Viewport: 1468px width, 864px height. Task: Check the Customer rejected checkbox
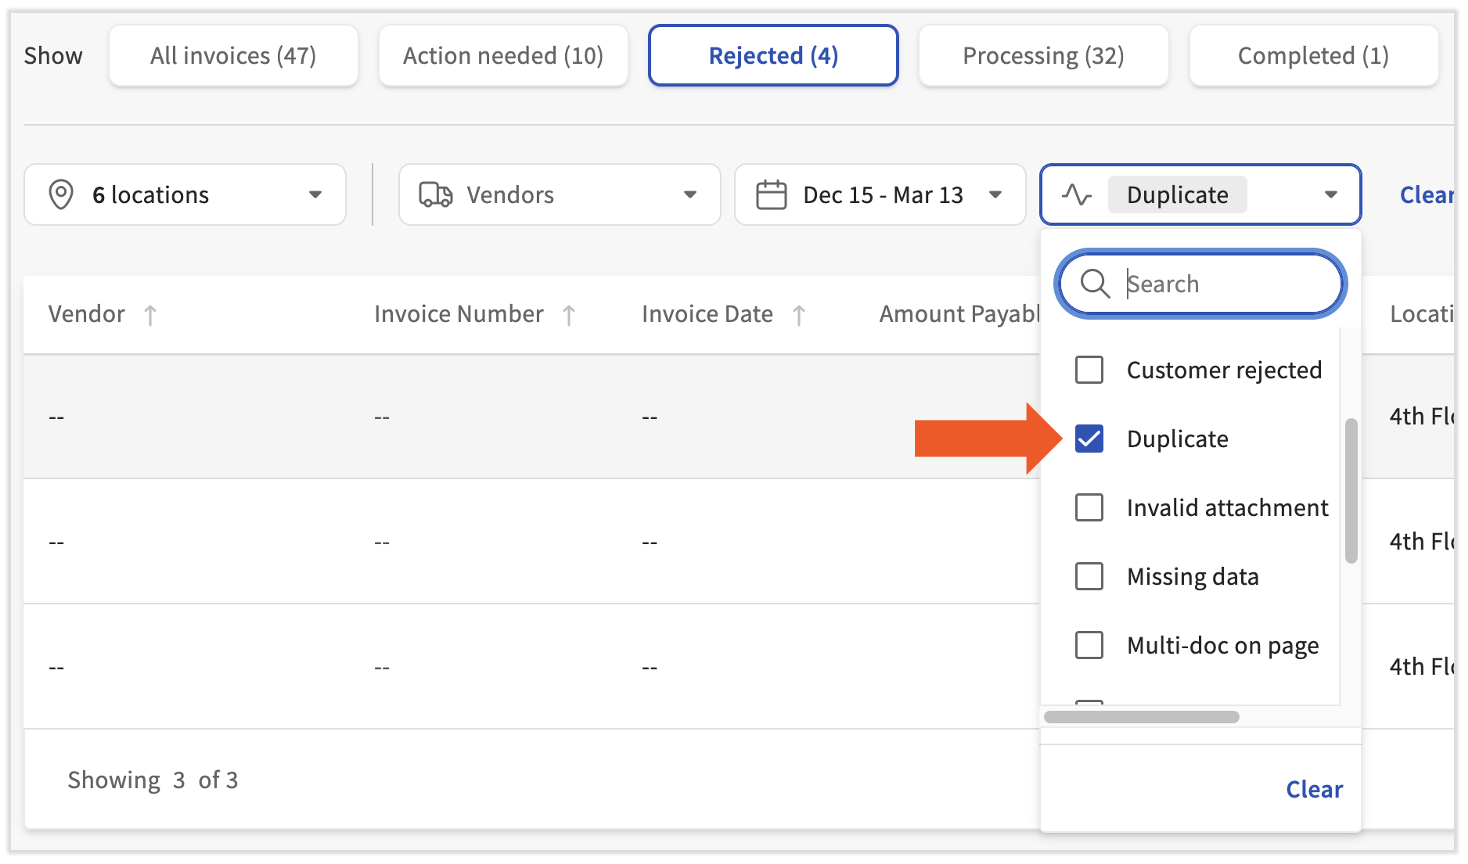[x=1089, y=370]
